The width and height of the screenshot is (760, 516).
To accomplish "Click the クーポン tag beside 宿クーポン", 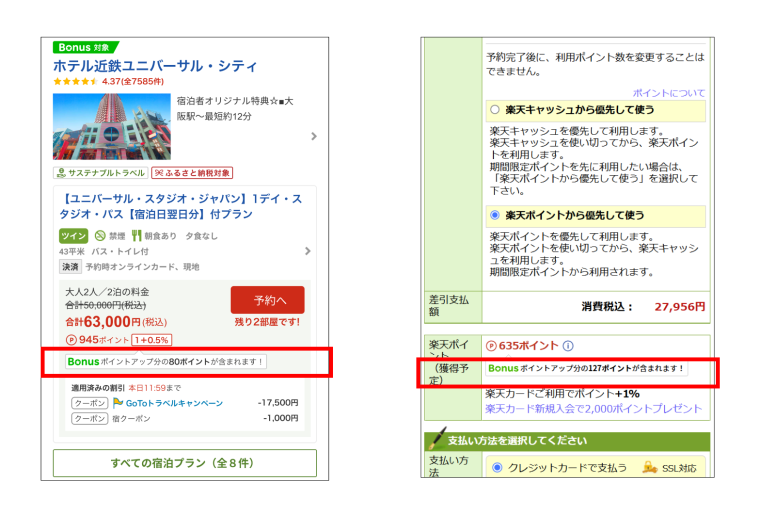I will [90, 418].
